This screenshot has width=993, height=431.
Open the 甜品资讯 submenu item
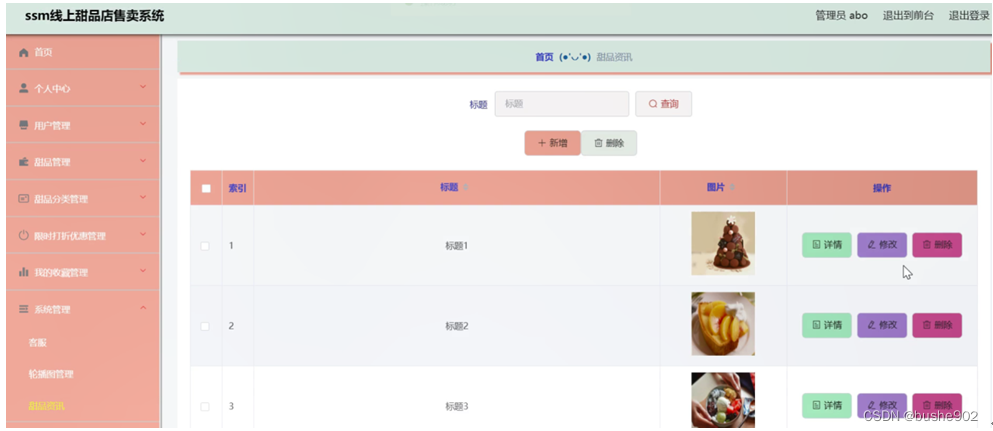click(x=46, y=406)
